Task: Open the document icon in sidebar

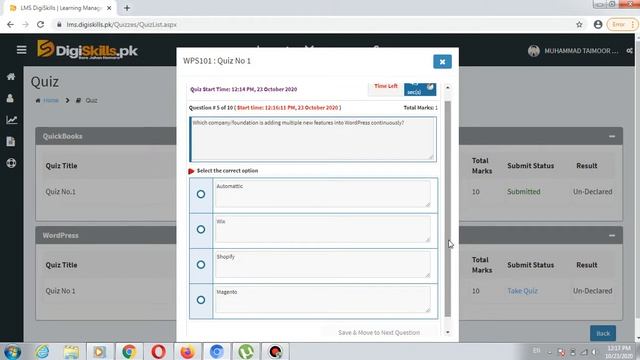Action: (11, 142)
